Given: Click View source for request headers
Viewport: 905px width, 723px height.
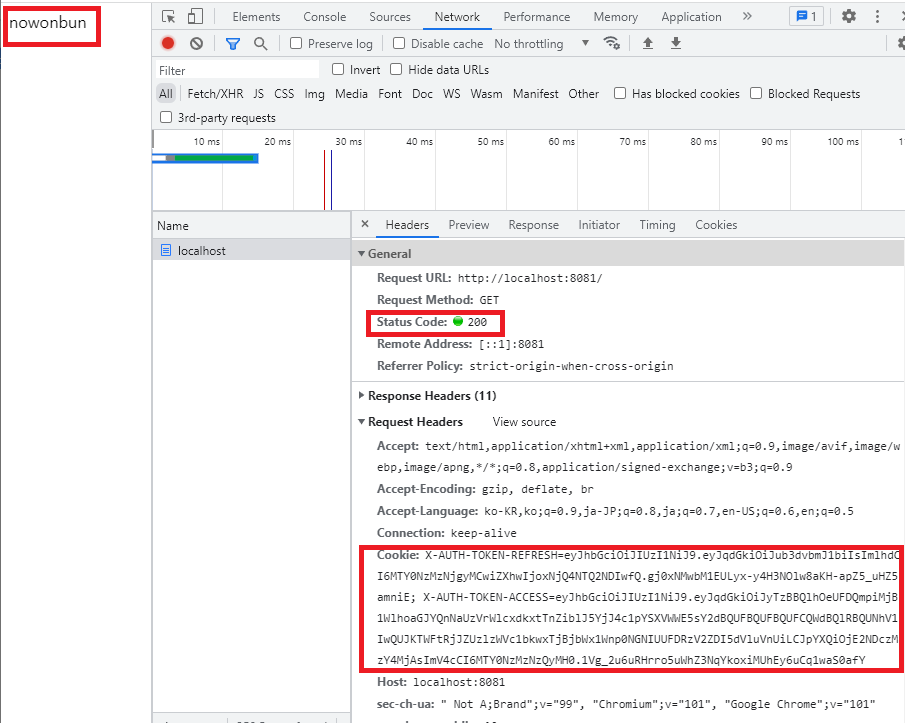Looking at the screenshot, I should [525, 422].
